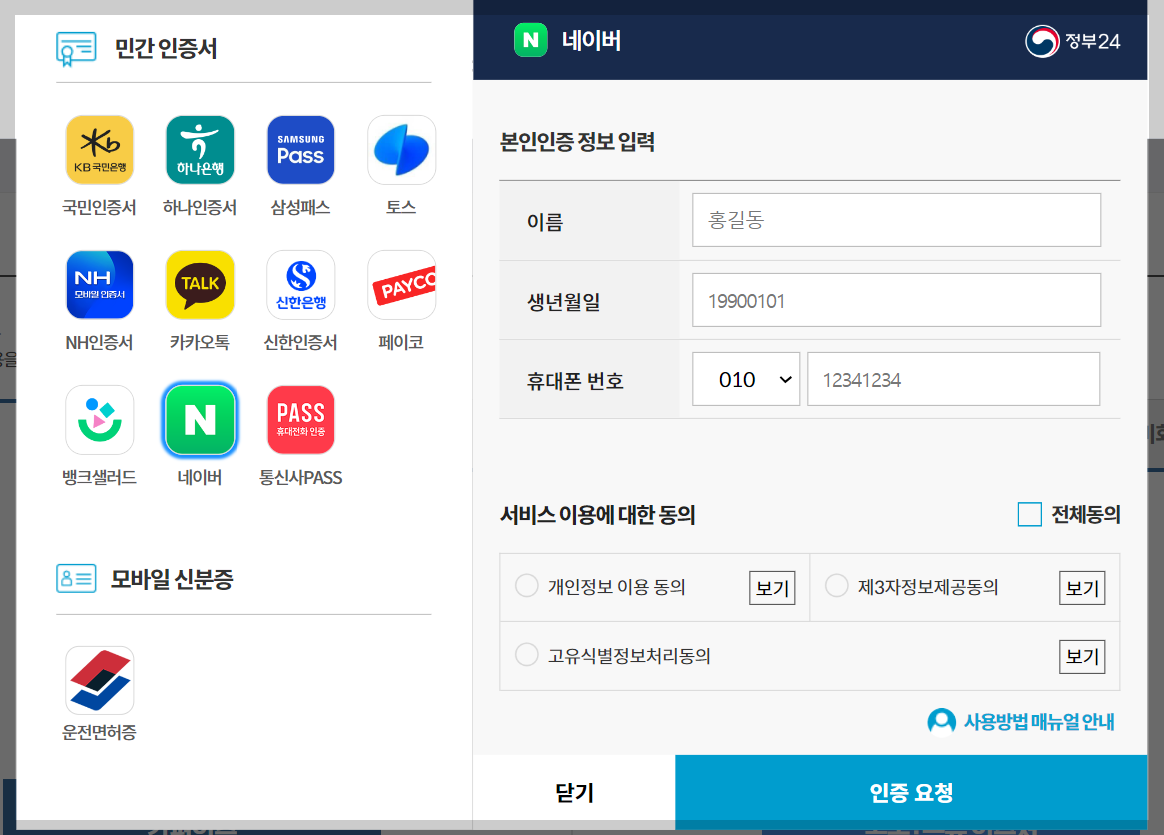Open the 010 phone prefix dropdown
This screenshot has height=835, width=1164.
click(746, 379)
